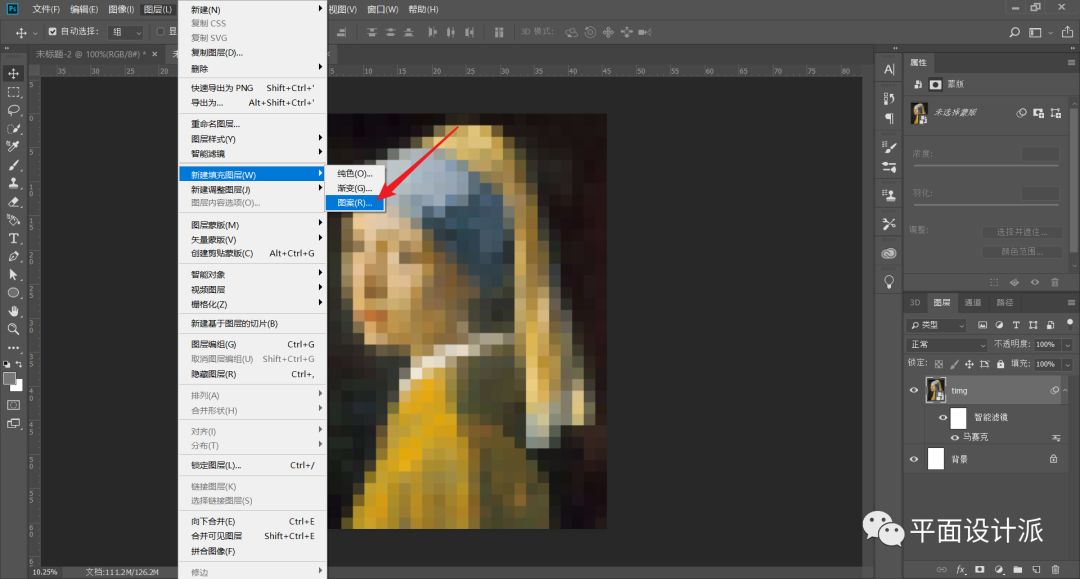1080x579 pixels.
Task: Open the blend mode 正常 dropdown
Action: 936,344
